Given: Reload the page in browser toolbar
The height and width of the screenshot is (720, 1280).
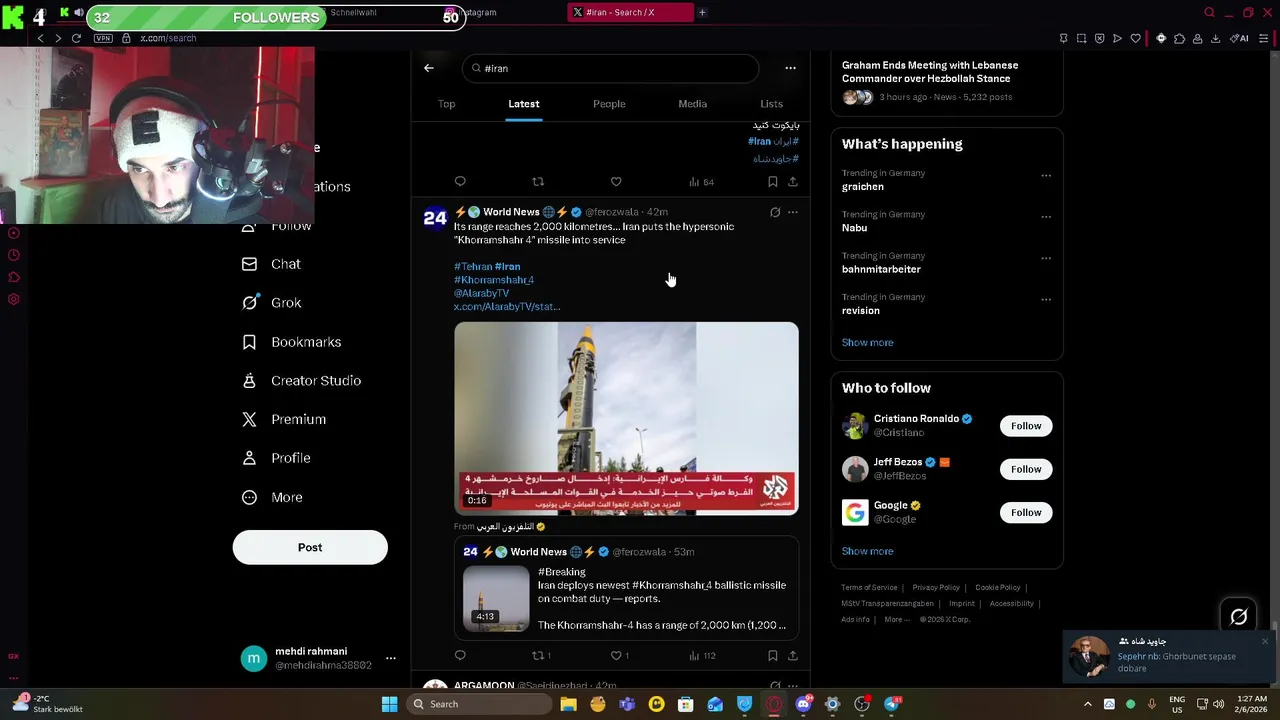Looking at the screenshot, I should tap(76, 38).
